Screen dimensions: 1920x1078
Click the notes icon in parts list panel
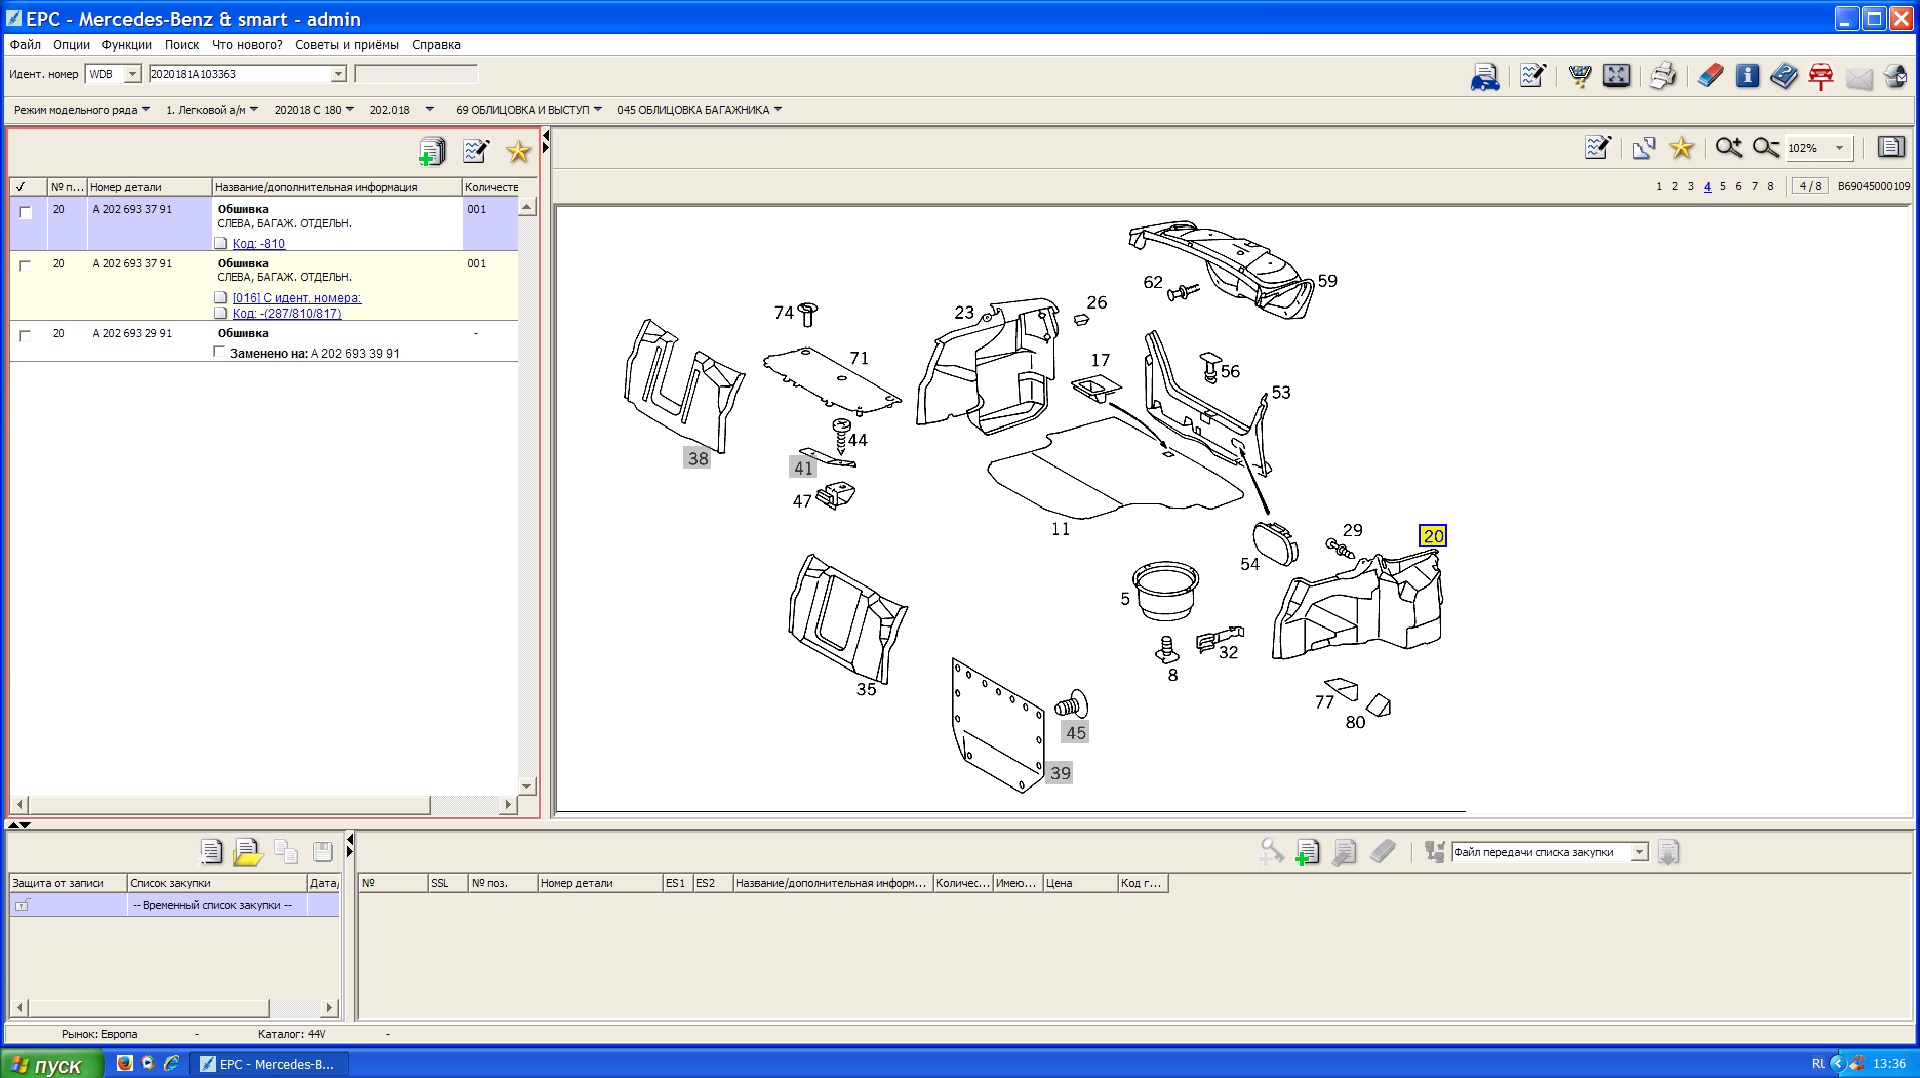point(476,151)
